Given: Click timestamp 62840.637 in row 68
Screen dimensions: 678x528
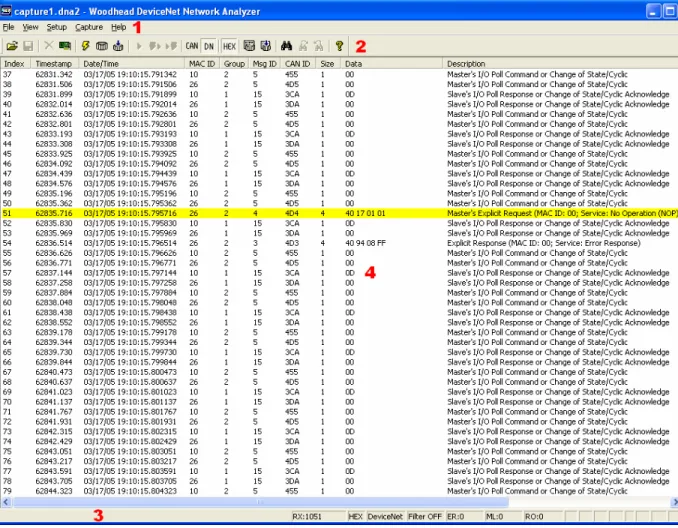Looking at the screenshot, I should click(x=54, y=382).
